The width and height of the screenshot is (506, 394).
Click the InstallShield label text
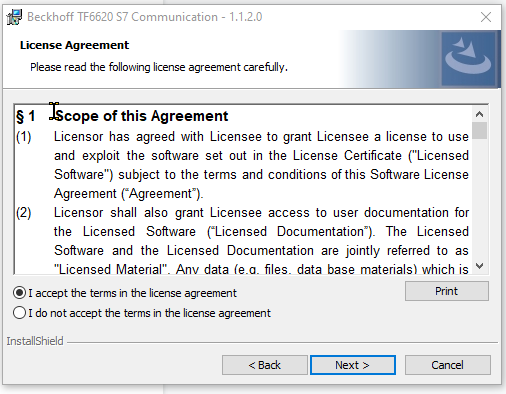35,341
